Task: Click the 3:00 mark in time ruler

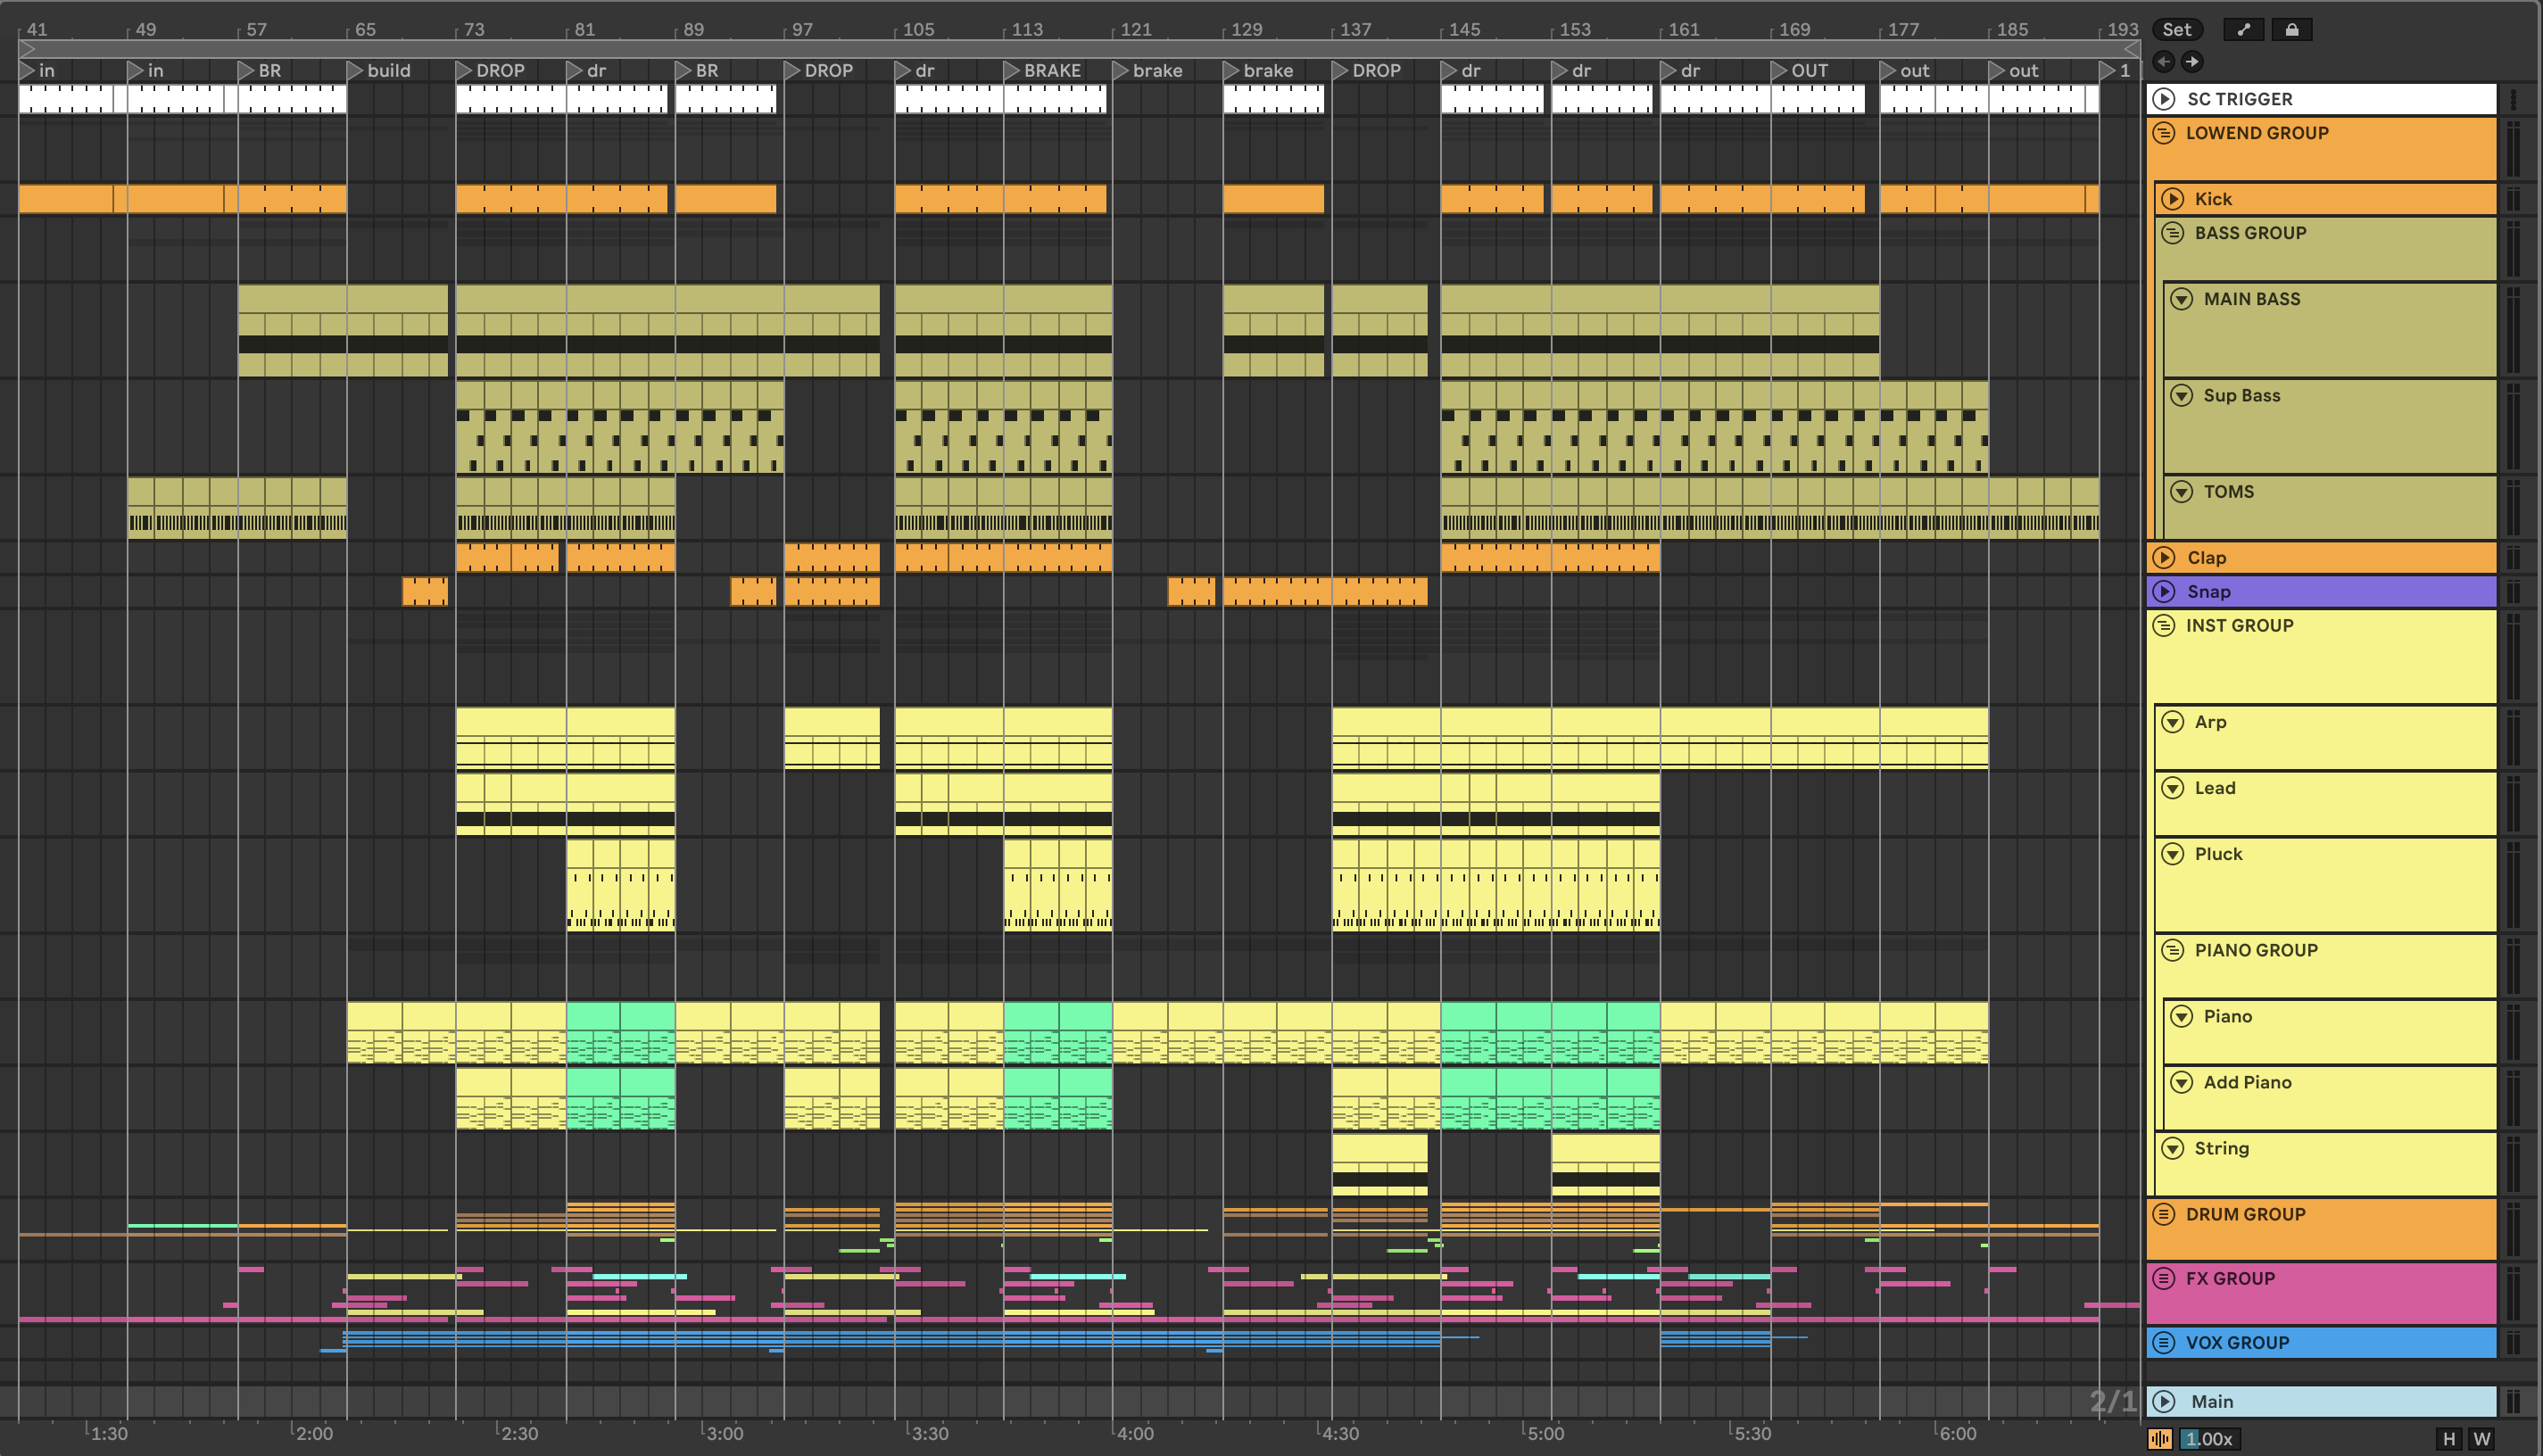Action: pyautogui.click(x=724, y=1433)
